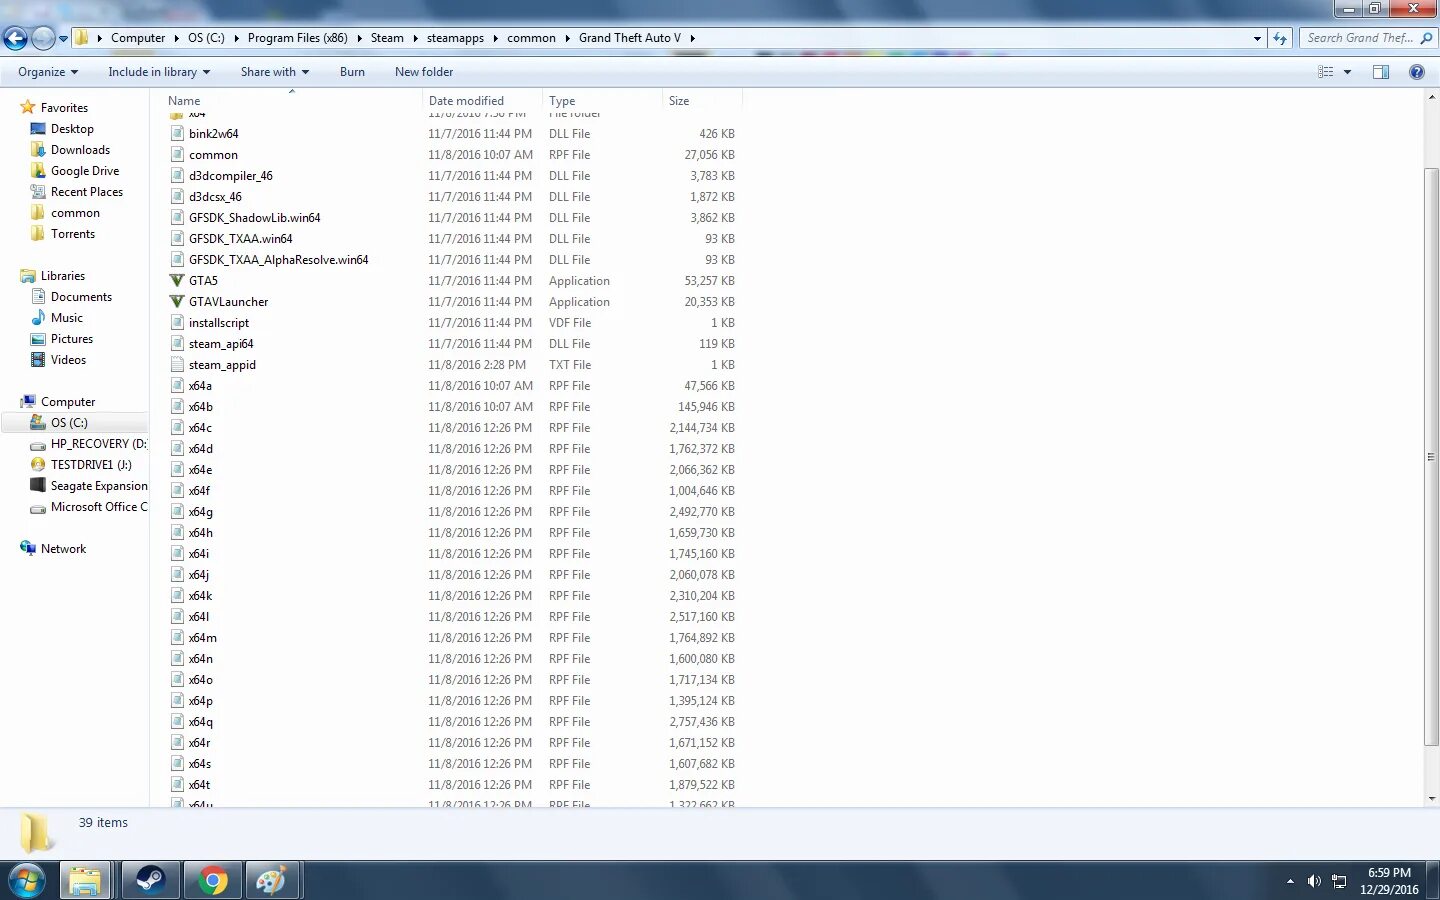Open Downloads in the navigation pane
This screenshot has height=900, width=1440.
80,150
